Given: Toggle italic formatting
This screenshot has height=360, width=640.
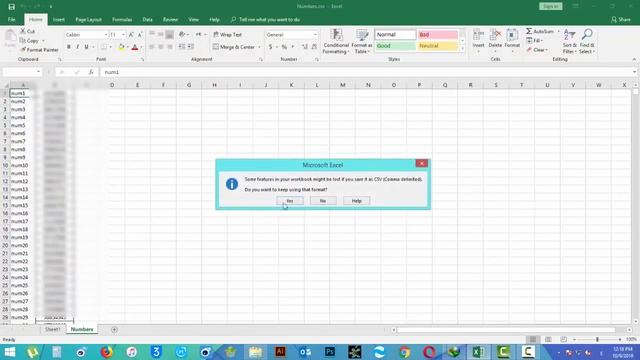Looking at the screenshot, I should pos(78,47).
